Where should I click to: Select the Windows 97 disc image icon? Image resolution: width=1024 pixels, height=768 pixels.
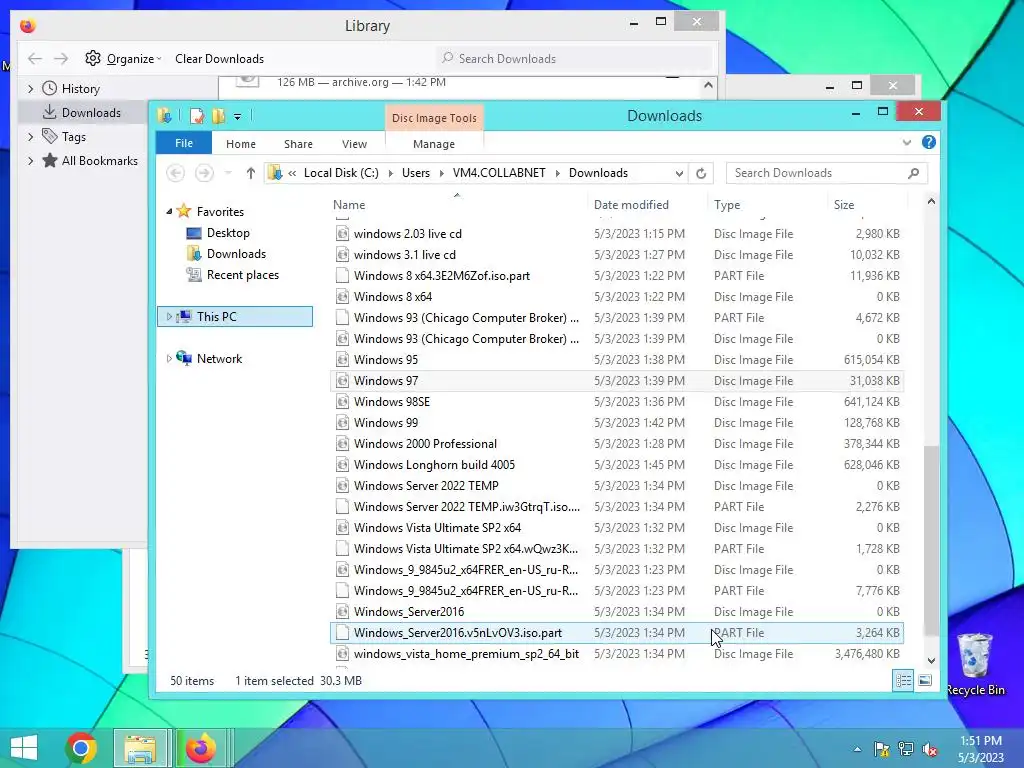pyautogui.click(x=342, y=381)
